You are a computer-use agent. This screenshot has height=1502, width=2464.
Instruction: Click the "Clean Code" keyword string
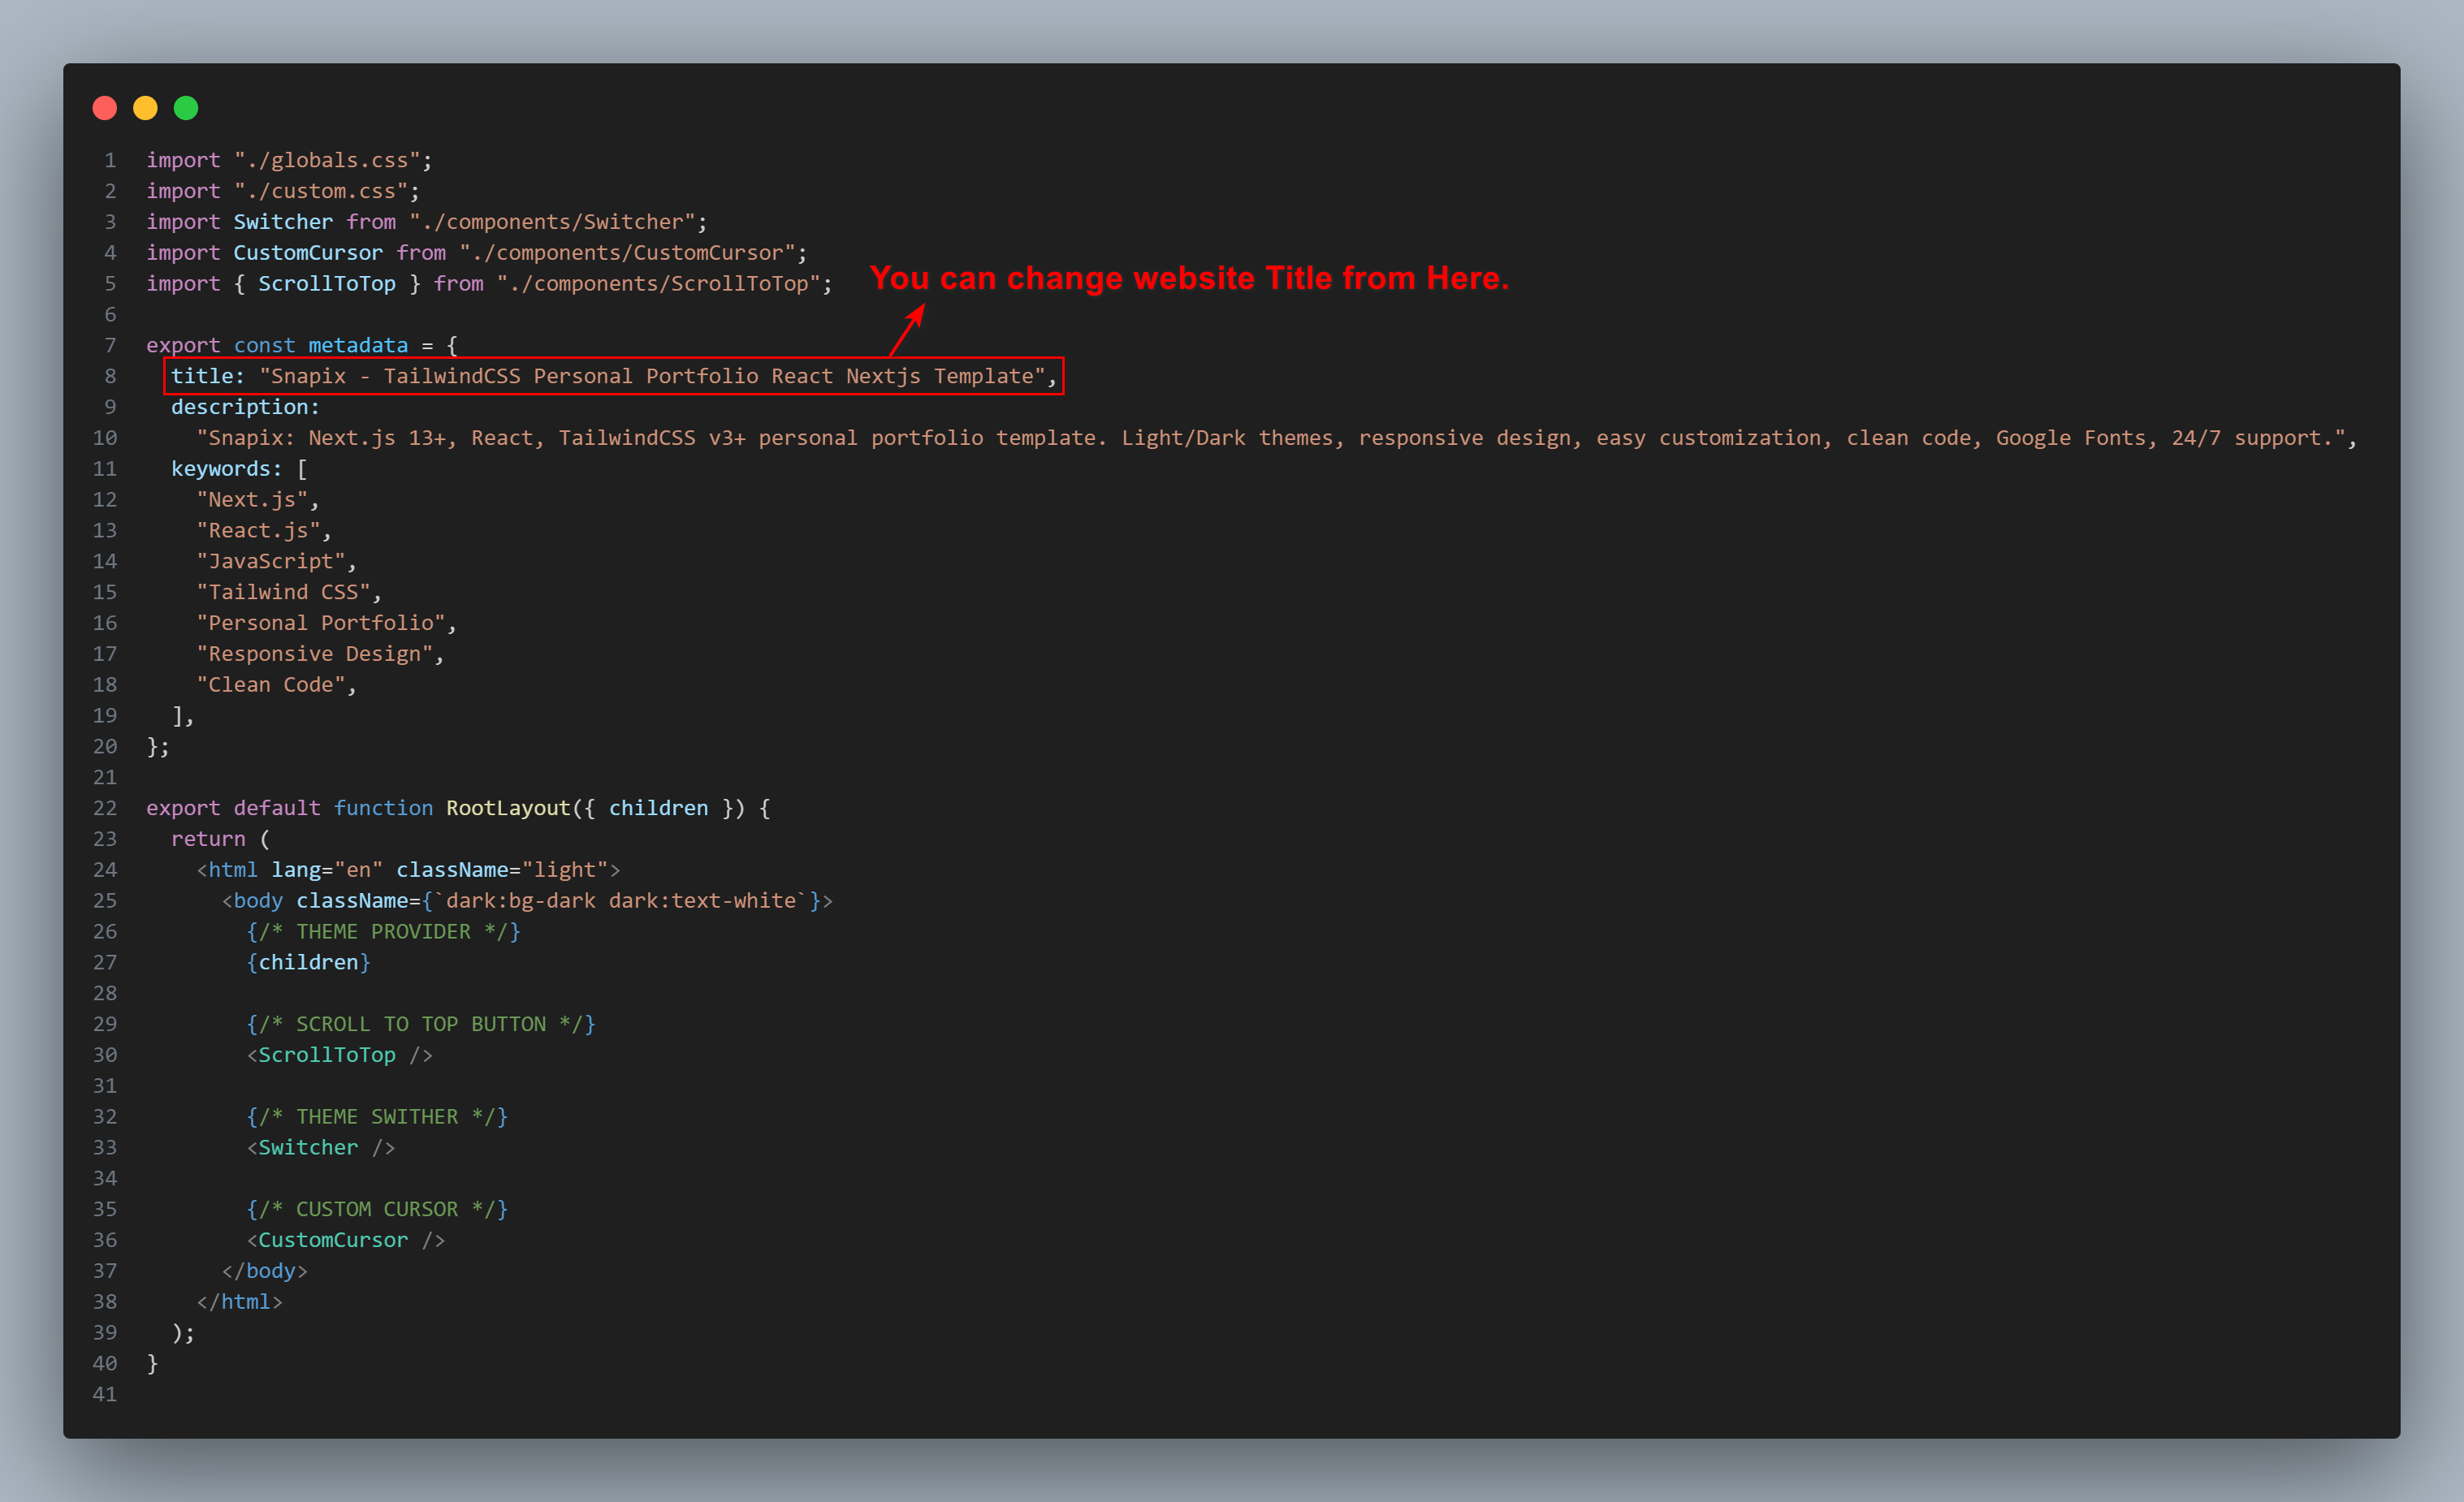point(271,685)
